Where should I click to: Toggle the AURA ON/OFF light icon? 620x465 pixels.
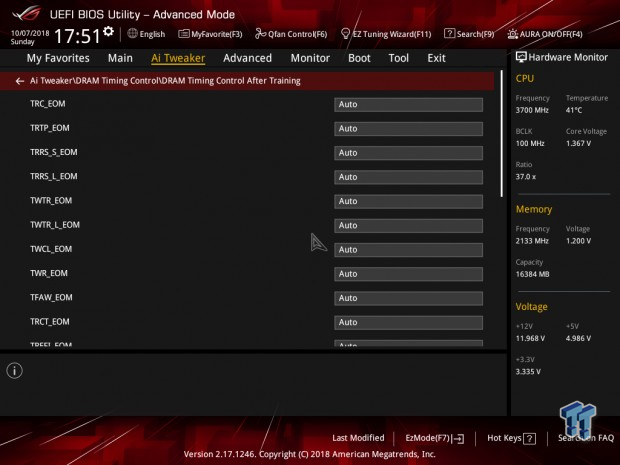click(512, 34)
